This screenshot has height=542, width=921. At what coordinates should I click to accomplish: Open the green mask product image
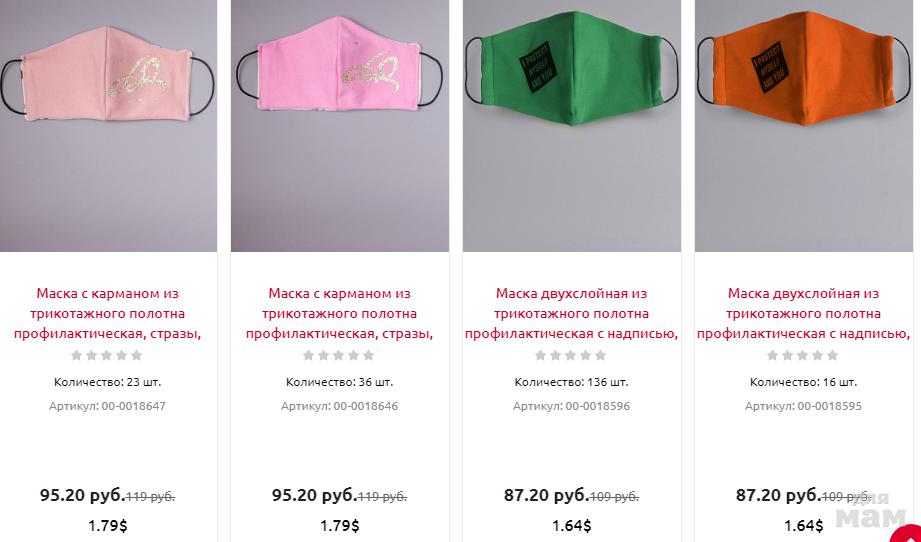point(572,126)
